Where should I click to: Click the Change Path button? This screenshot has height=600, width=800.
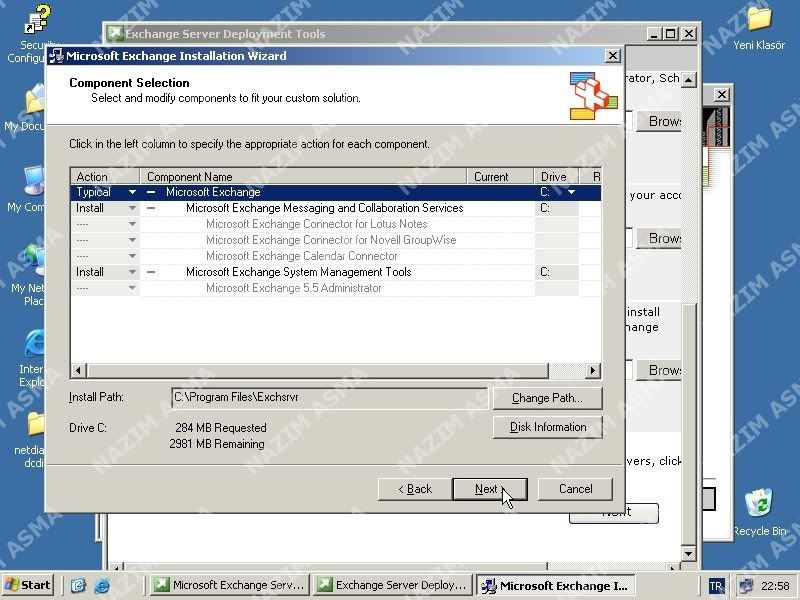pos(547,398)
